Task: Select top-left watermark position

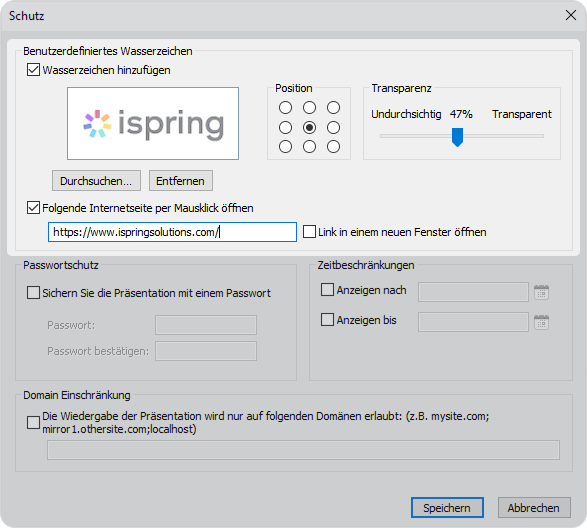Action: pos(285,107)
